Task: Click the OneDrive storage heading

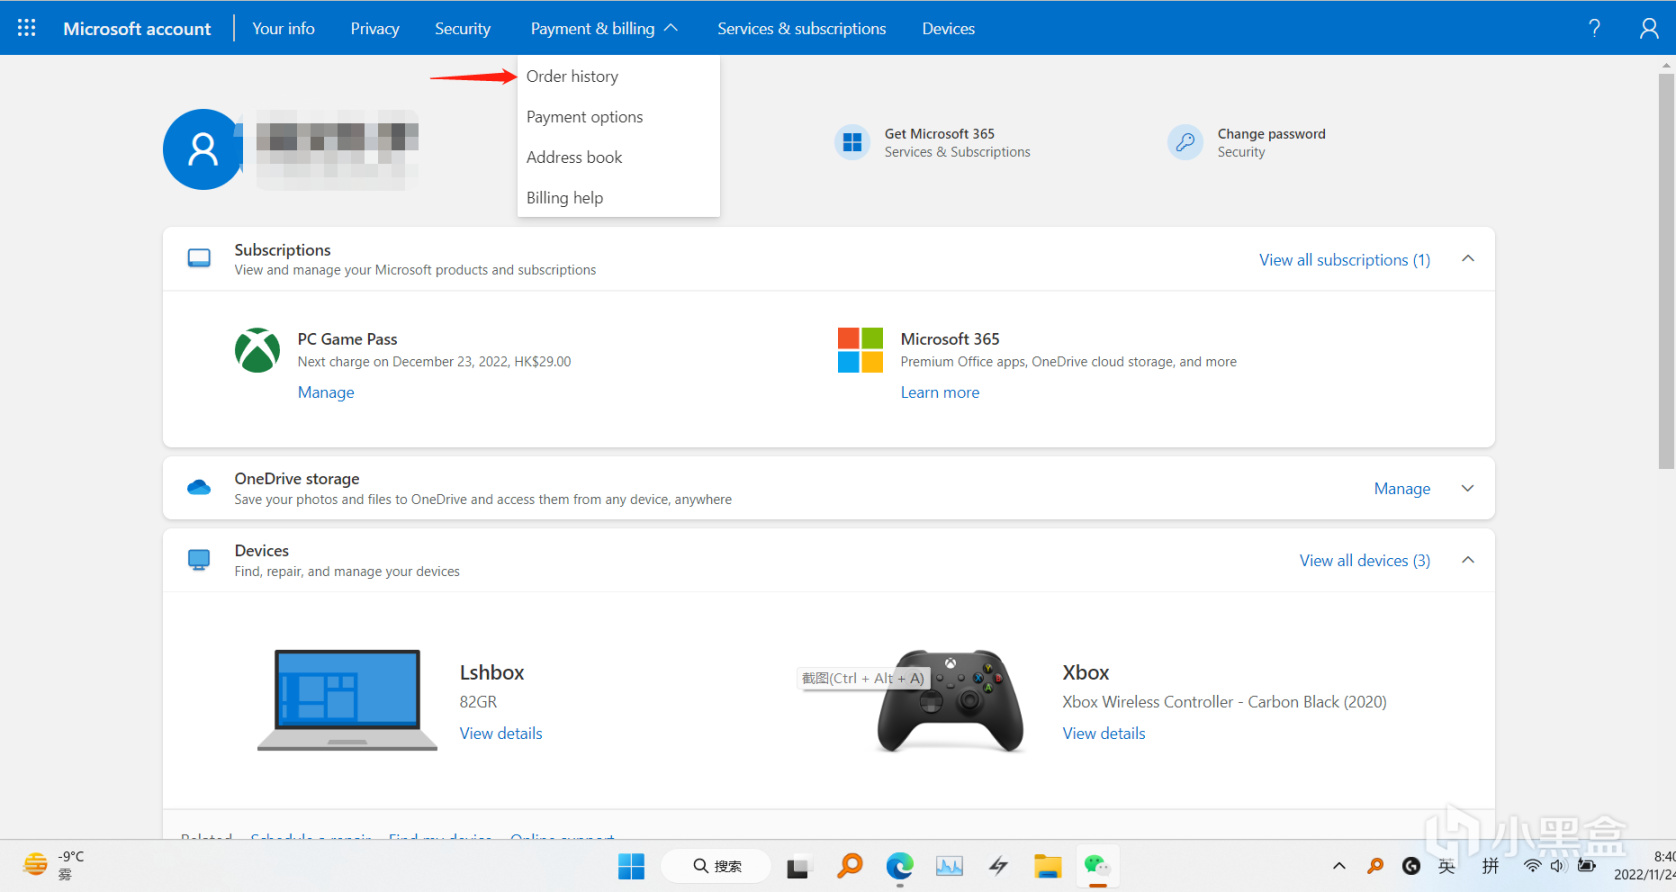Action: tap(297, 479)
